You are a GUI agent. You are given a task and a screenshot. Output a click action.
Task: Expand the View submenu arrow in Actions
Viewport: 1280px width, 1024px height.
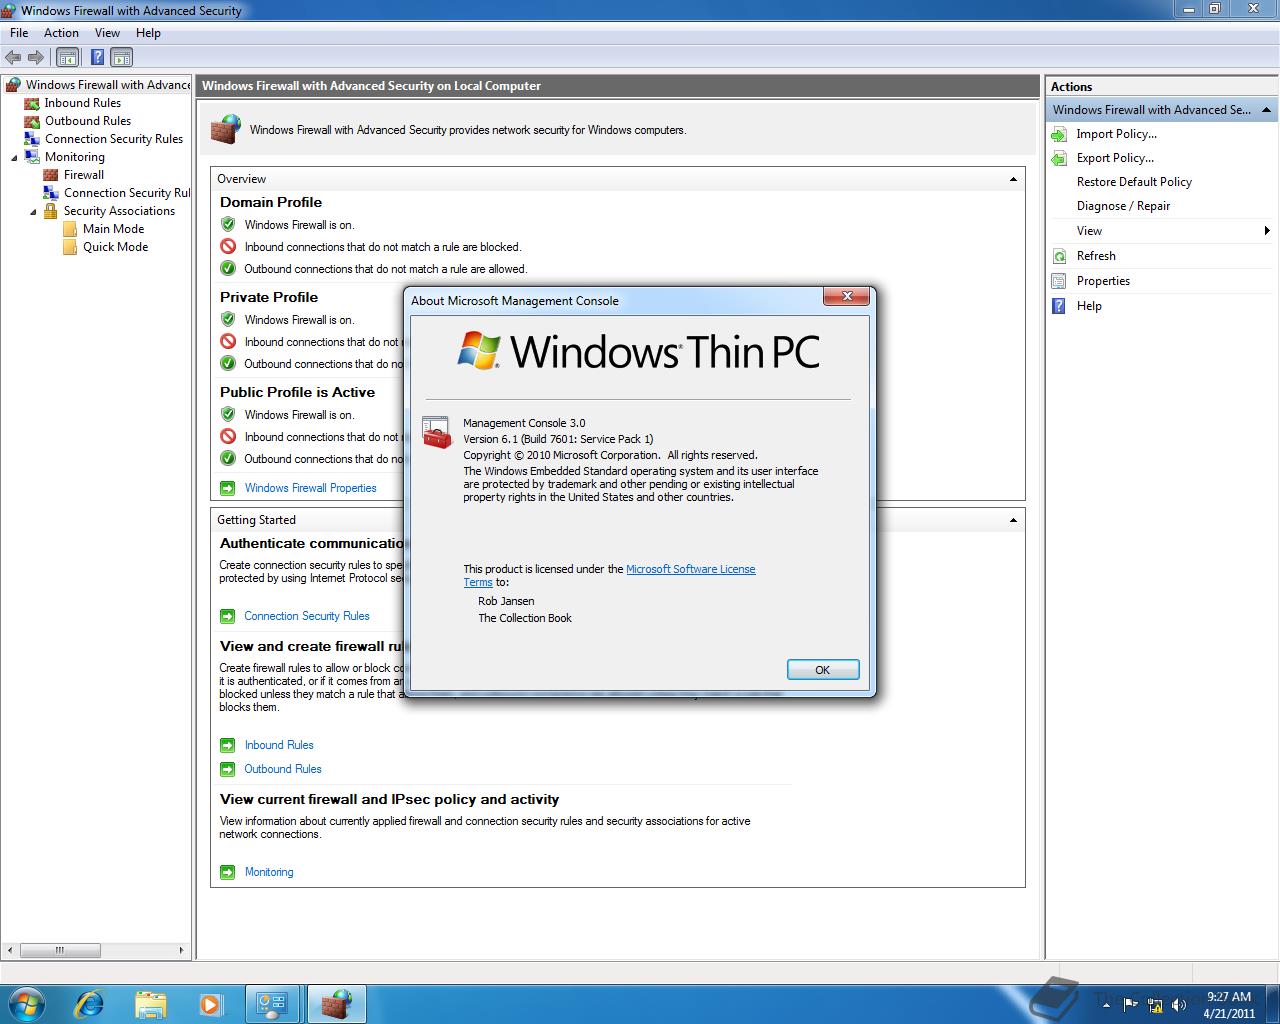(1266, 231)
